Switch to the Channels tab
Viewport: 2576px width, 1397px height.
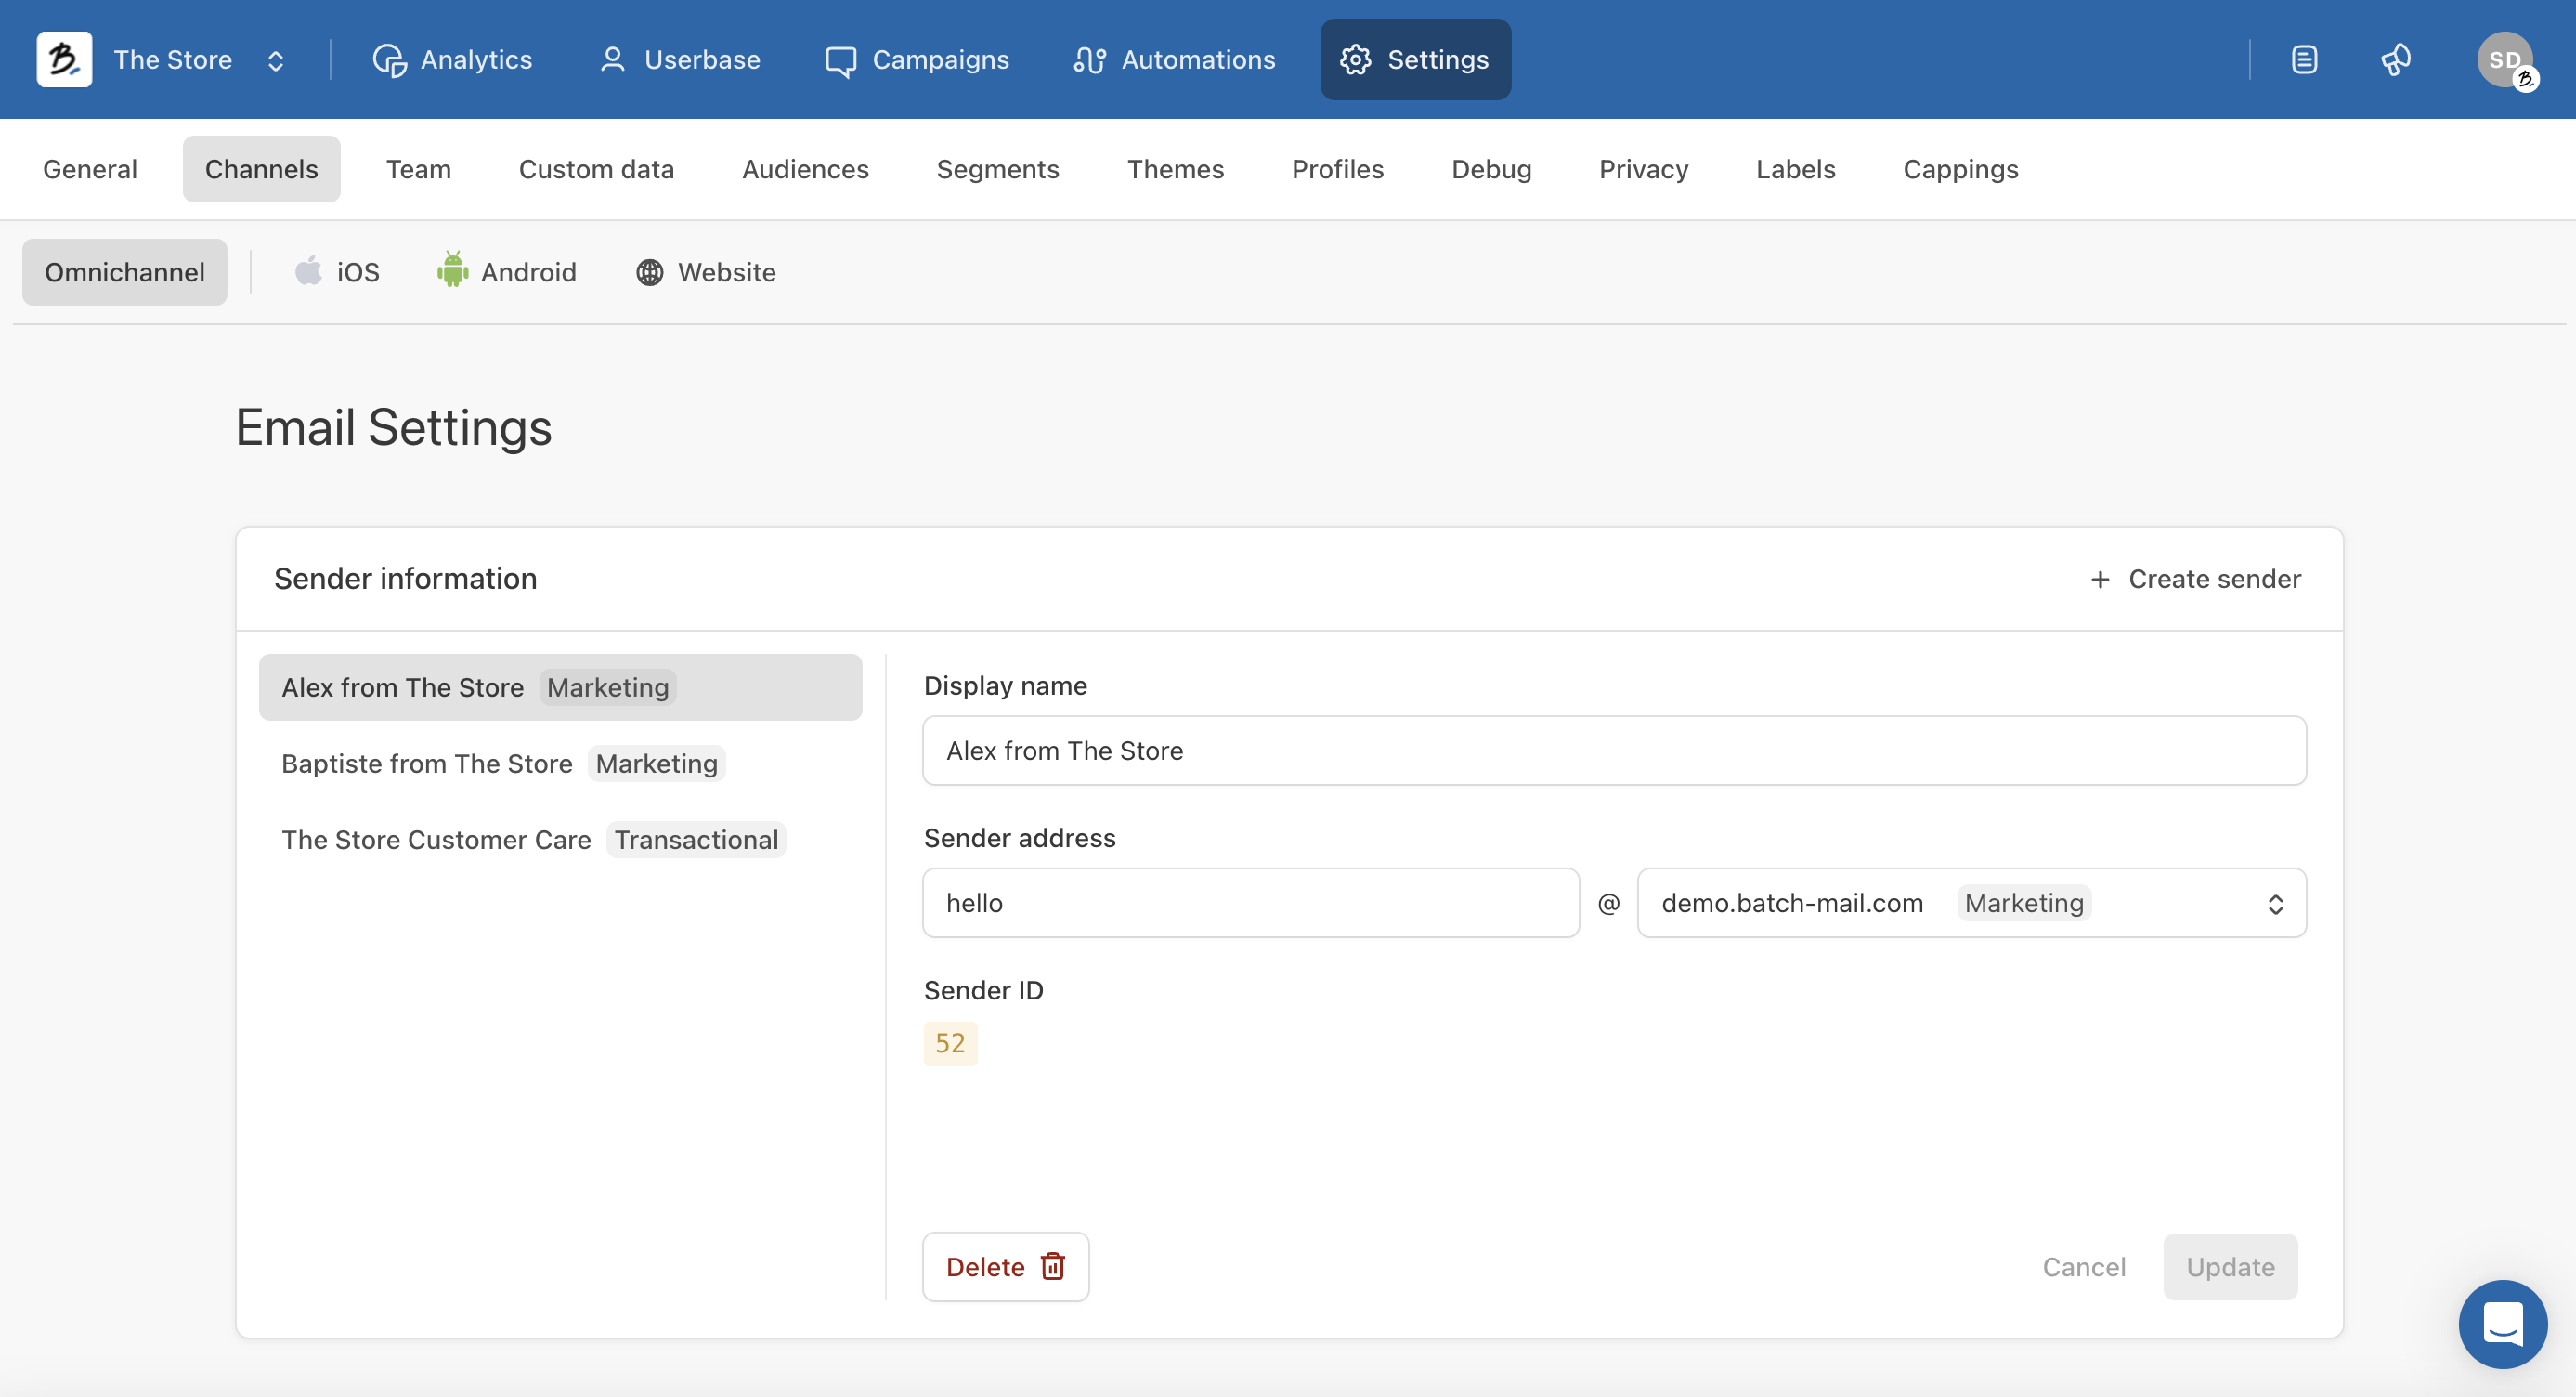(262, 169)
